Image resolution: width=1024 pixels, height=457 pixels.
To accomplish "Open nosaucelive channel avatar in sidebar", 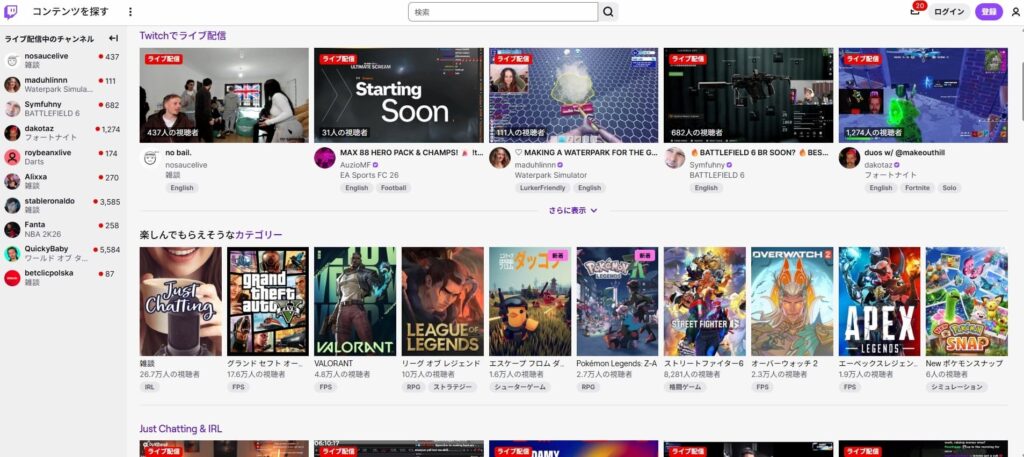I will tap(12, 61).
